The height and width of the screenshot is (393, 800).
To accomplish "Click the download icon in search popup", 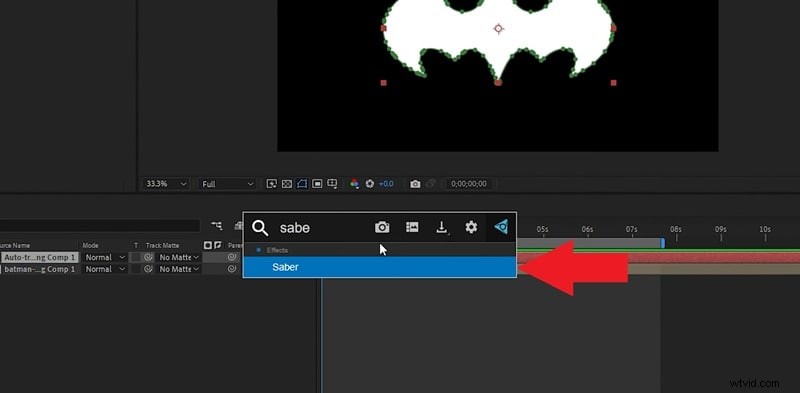I will [x=442, y=227].
